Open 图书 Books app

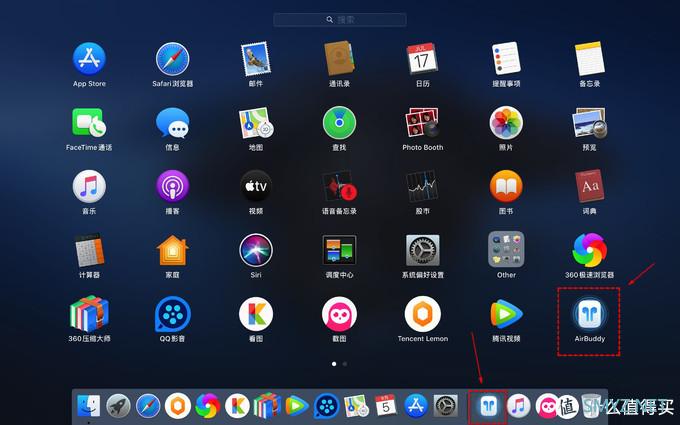[506, 186]
